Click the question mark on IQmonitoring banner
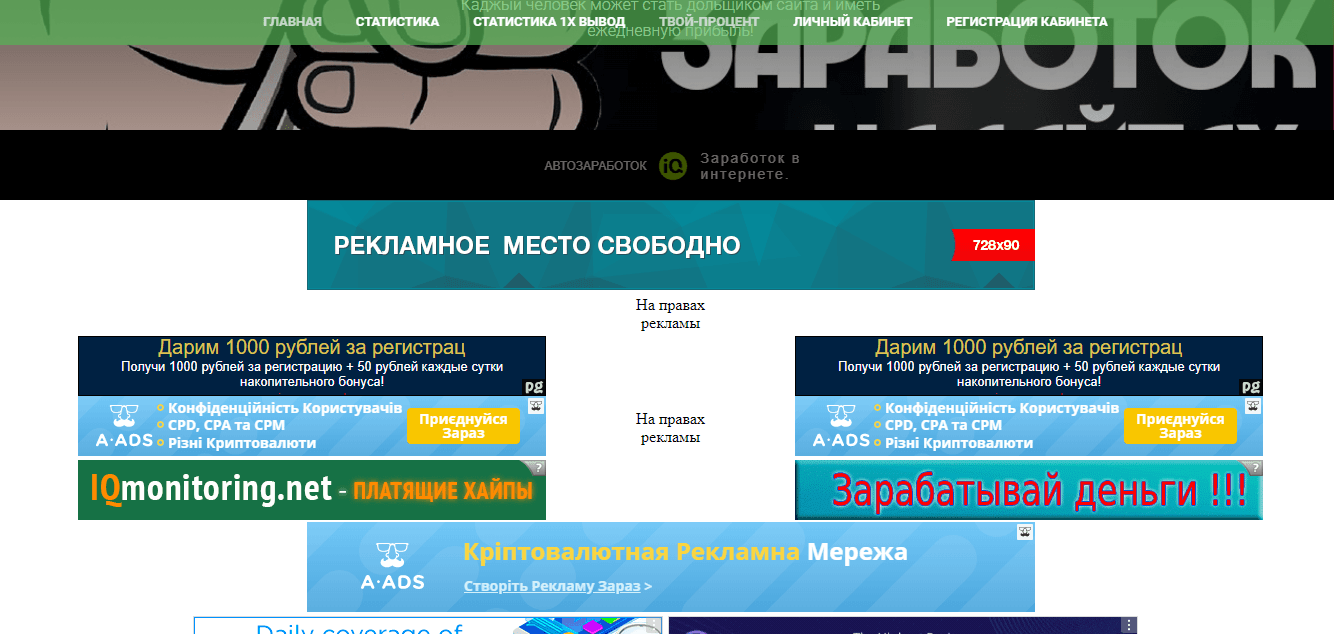Screen dimensions: 1334x634 coord(538,467)
